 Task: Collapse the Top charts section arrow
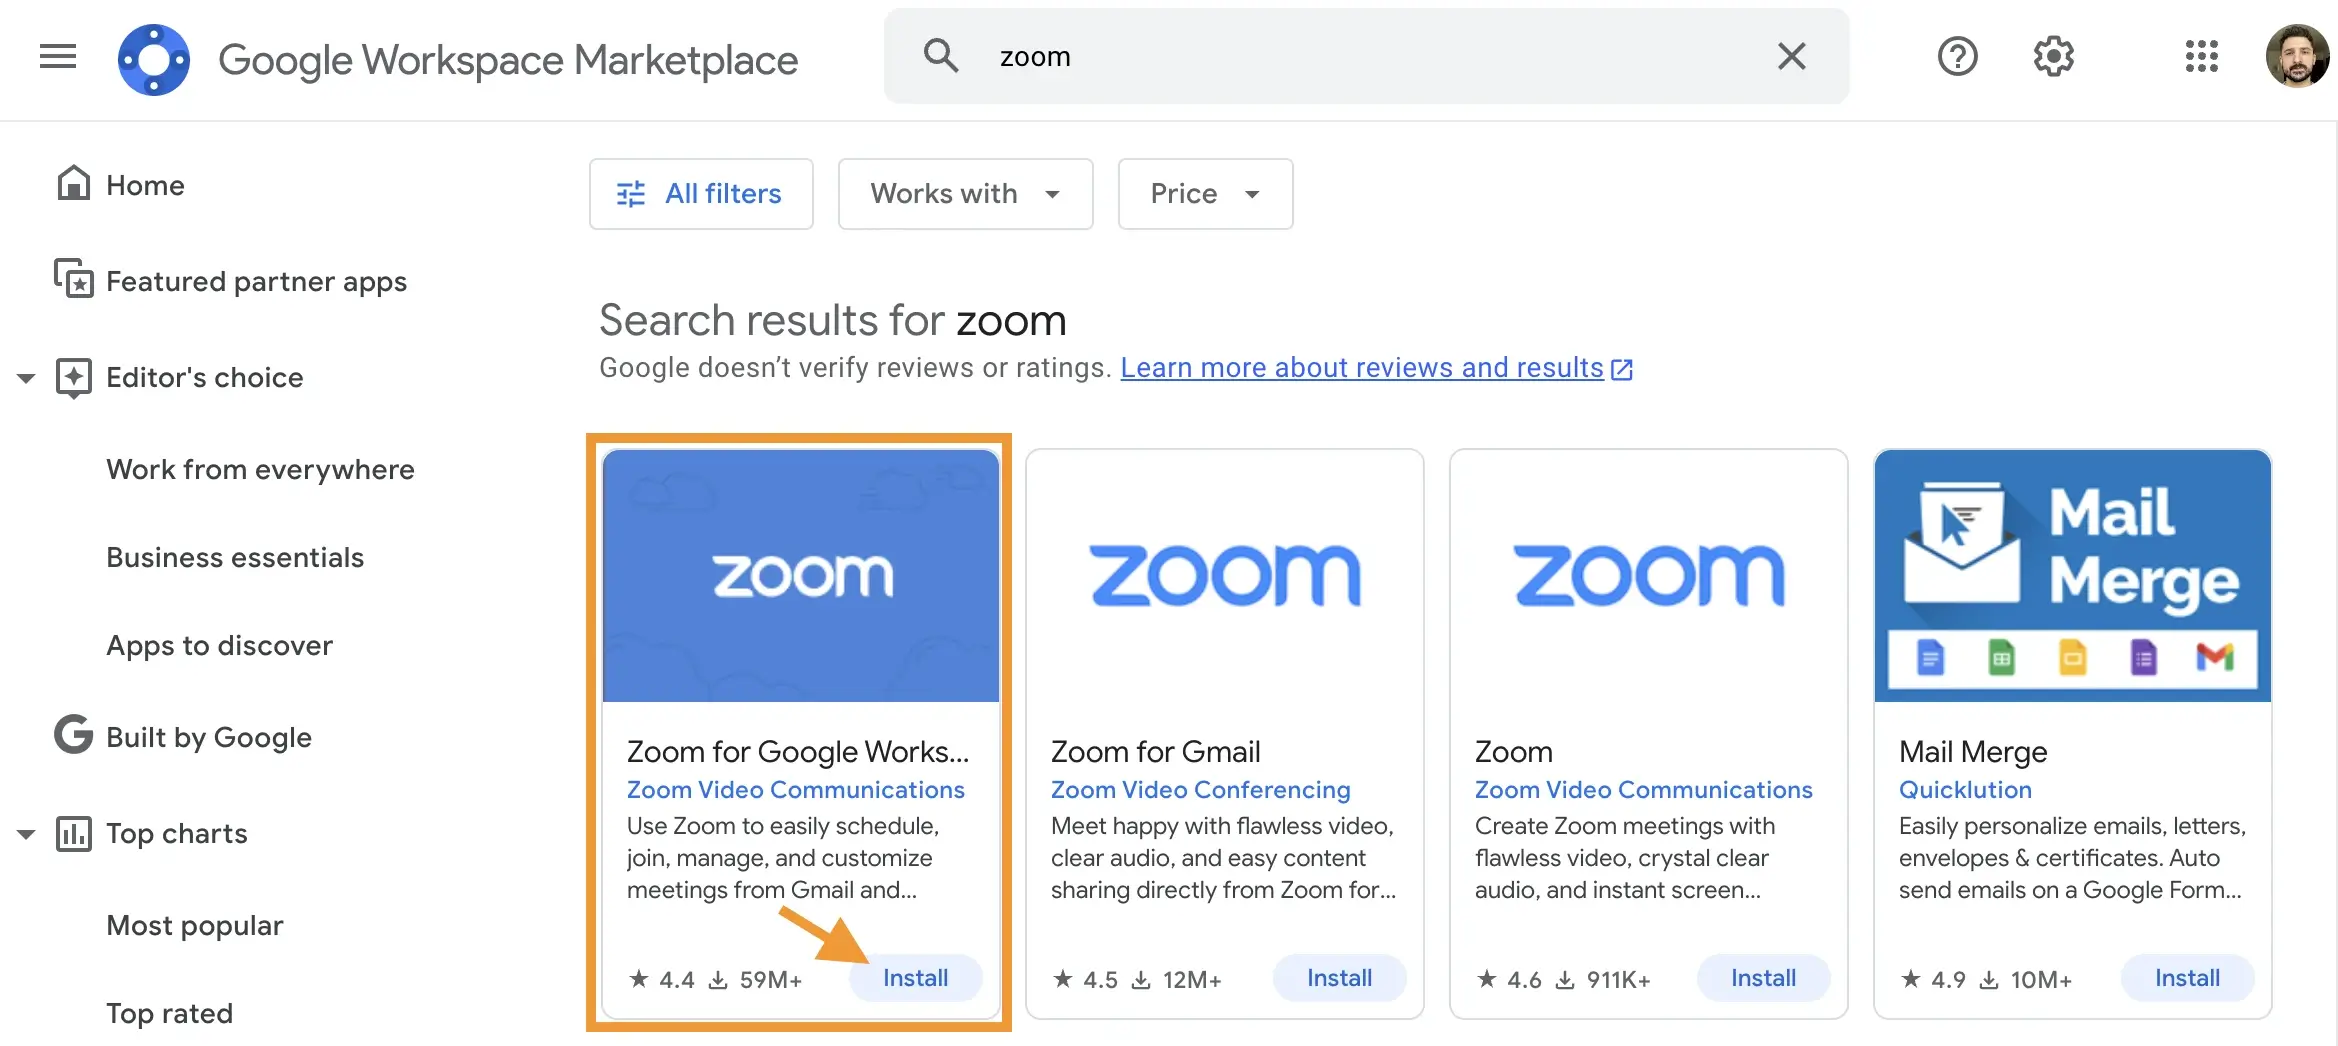click(x=26, y=834)
